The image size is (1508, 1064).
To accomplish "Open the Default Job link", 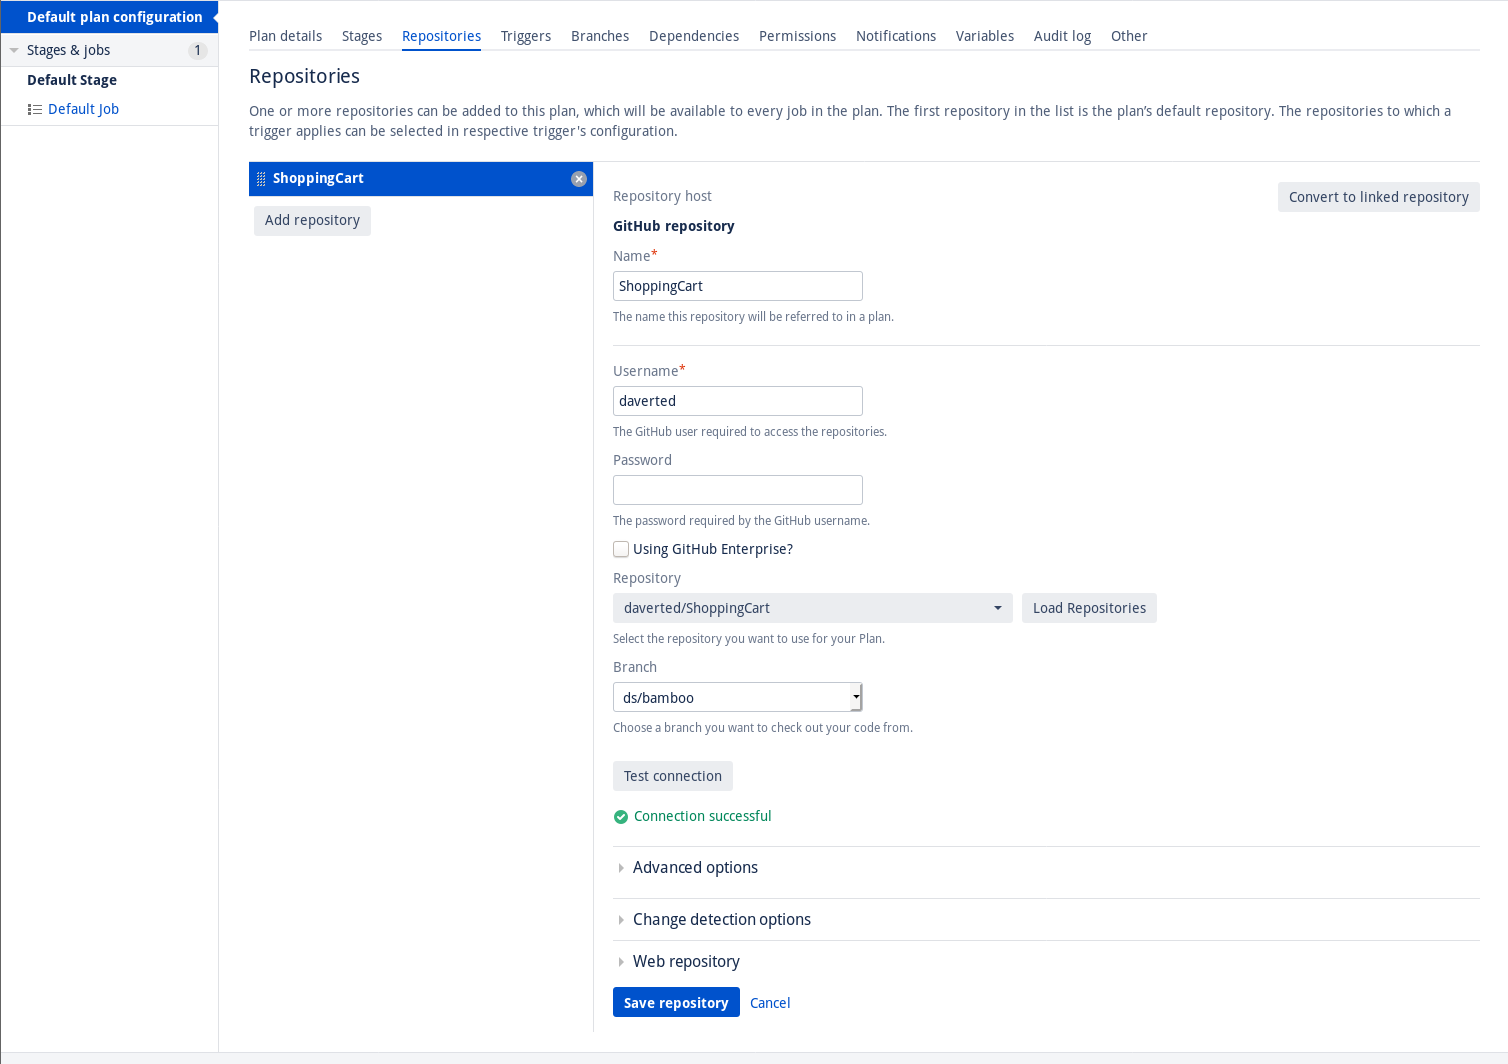I will click(83, 109).
